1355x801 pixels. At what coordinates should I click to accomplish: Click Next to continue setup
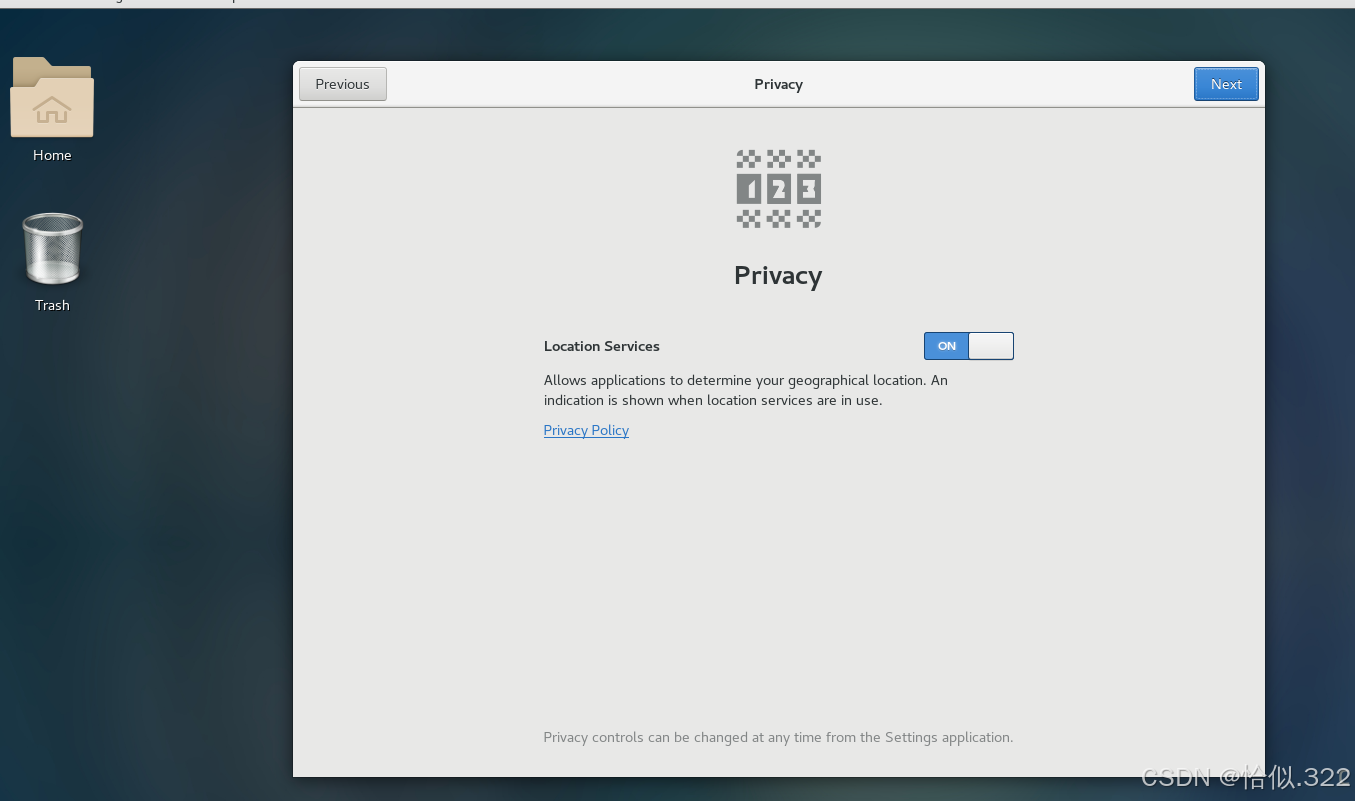pos(1226,84)
